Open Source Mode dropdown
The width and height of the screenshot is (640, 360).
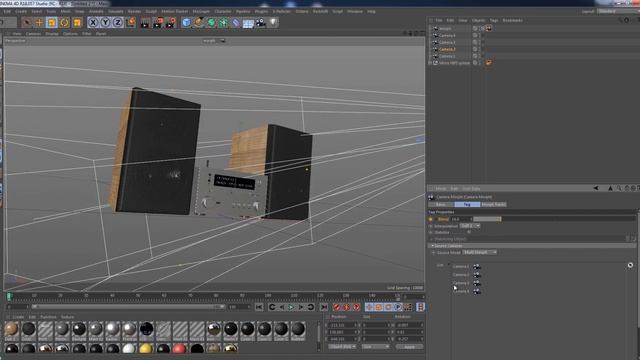pyautogui.click(x=480, y=252)
